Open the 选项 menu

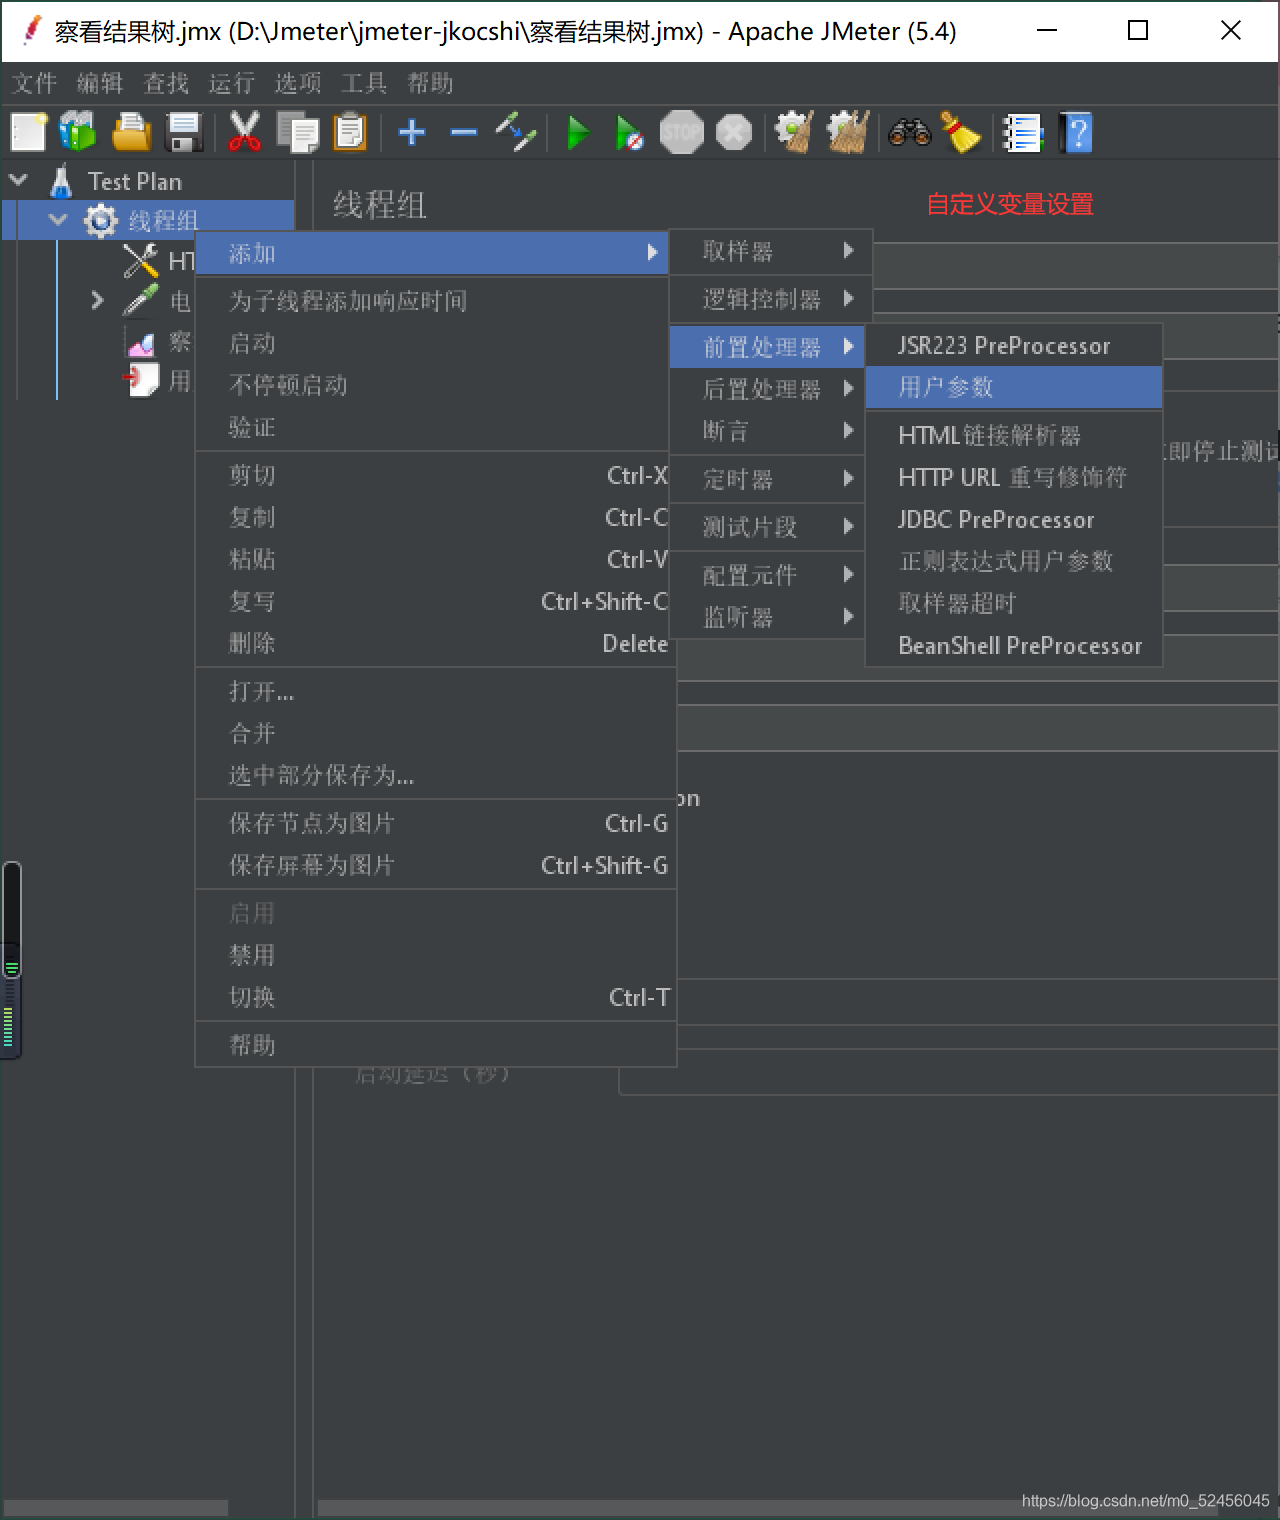click(298, 83)
